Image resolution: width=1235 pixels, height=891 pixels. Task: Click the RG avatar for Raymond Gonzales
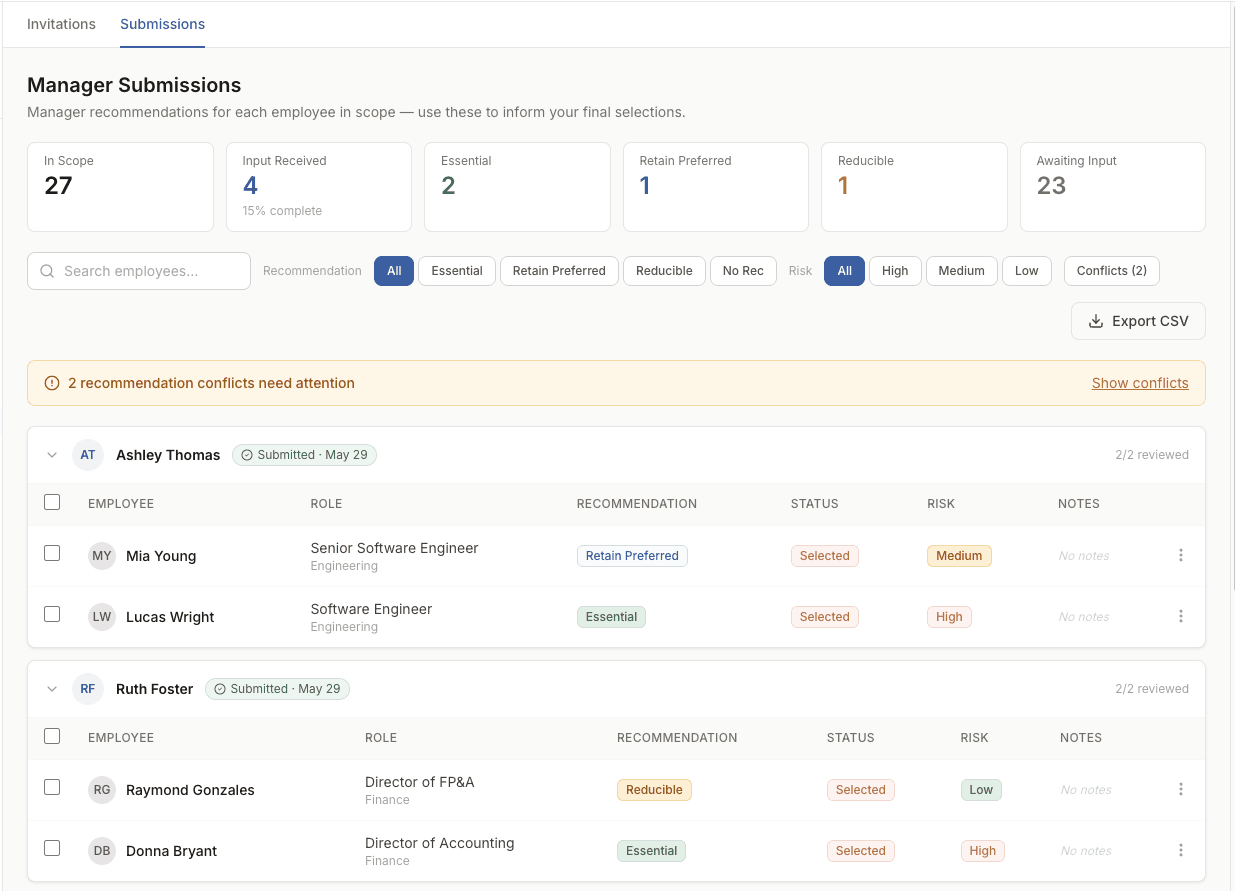(x=102, y=790)
